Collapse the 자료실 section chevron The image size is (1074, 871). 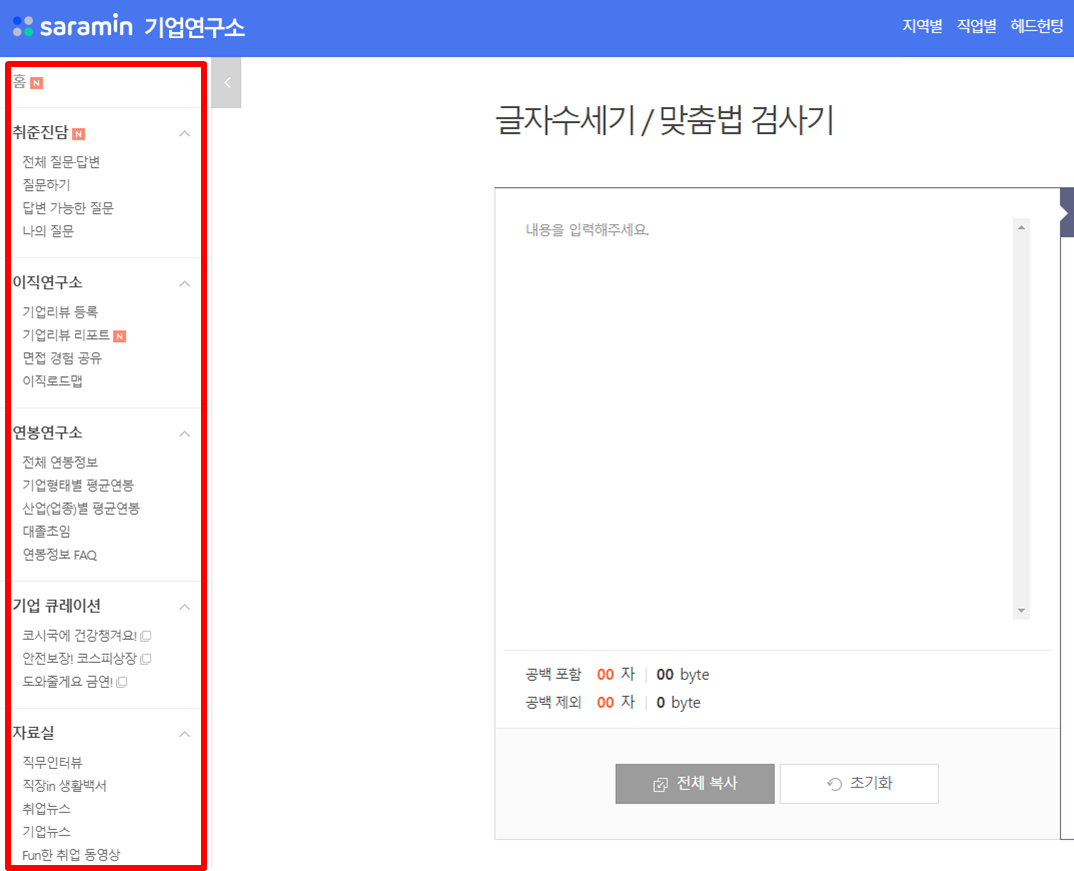pos(184,733)
